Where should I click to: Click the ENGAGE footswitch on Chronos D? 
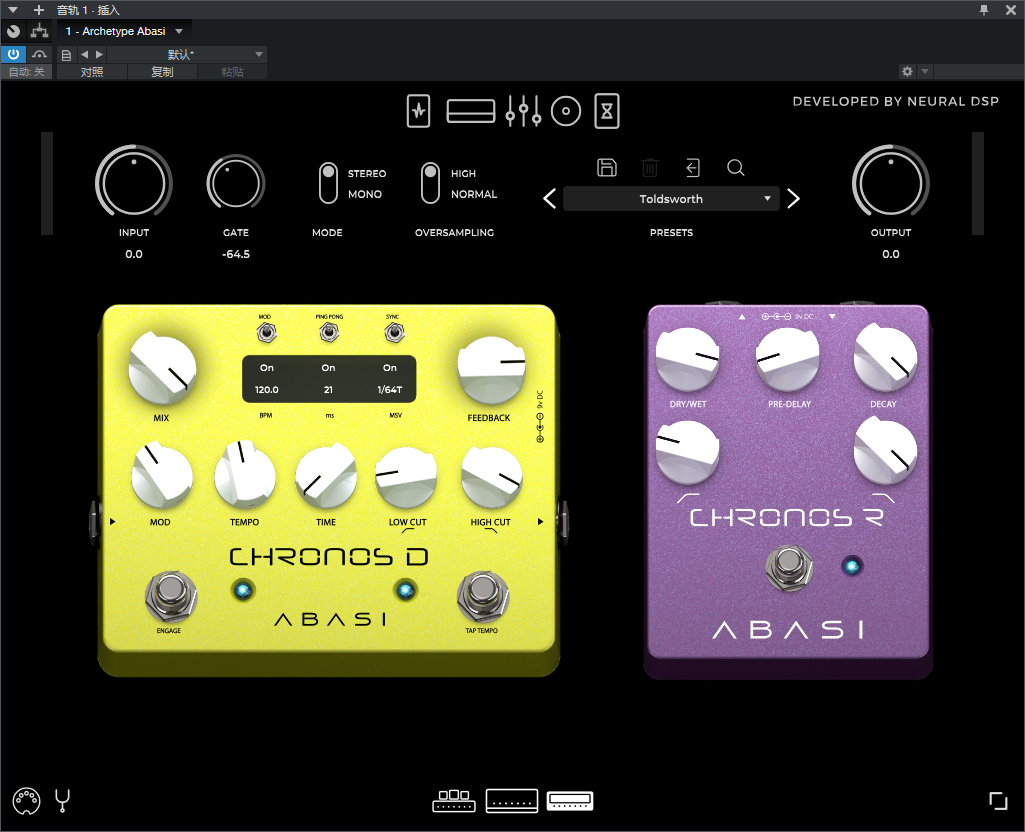click(171, 596)
